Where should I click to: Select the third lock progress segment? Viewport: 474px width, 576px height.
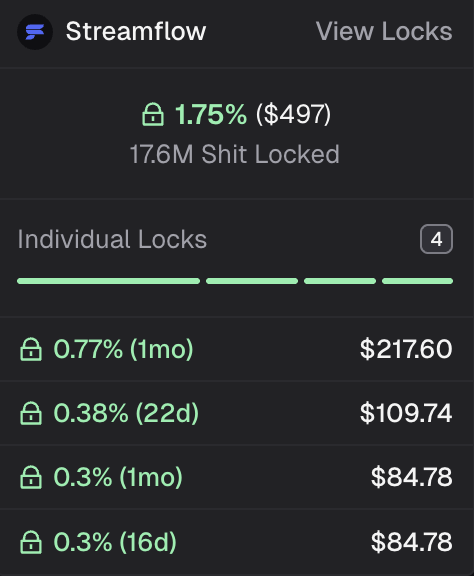click(340, 281)
